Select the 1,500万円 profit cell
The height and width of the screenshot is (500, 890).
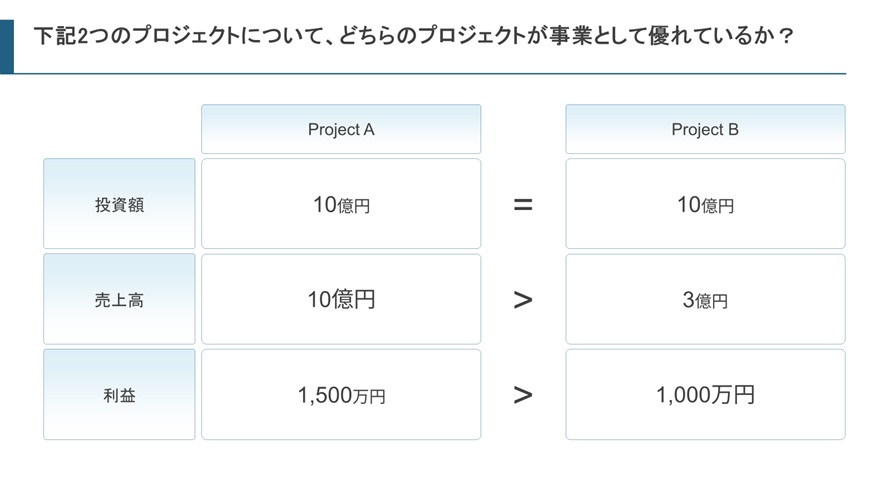click(x=341, y=395)
